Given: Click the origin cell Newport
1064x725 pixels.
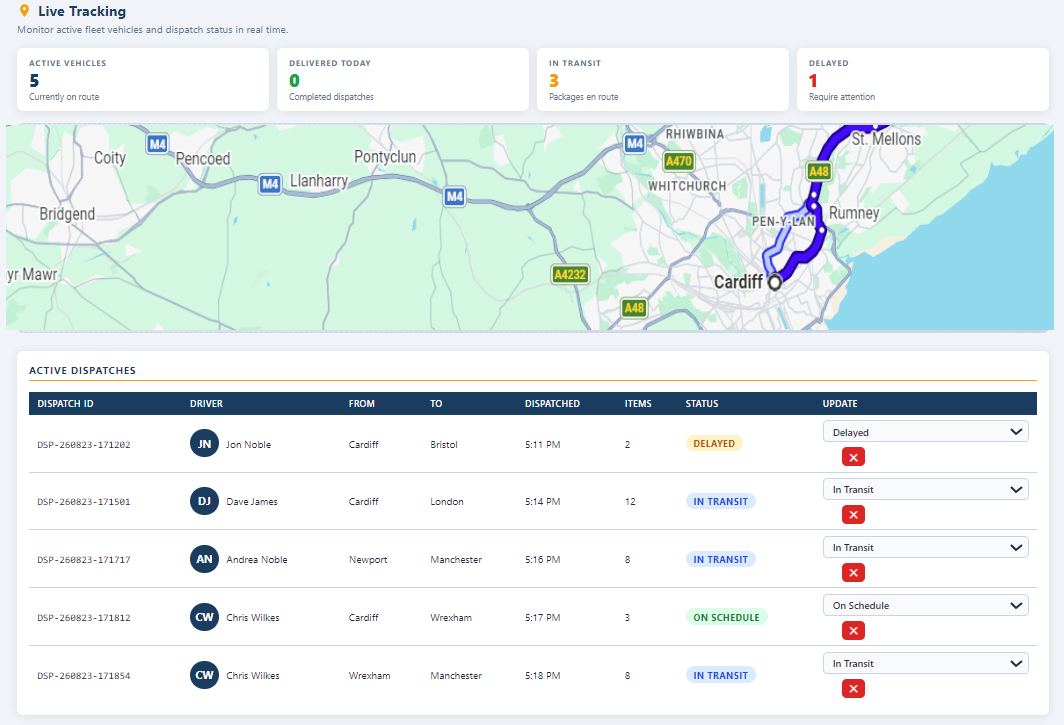Looking at the screenshot, I should (x=368, y=560).
